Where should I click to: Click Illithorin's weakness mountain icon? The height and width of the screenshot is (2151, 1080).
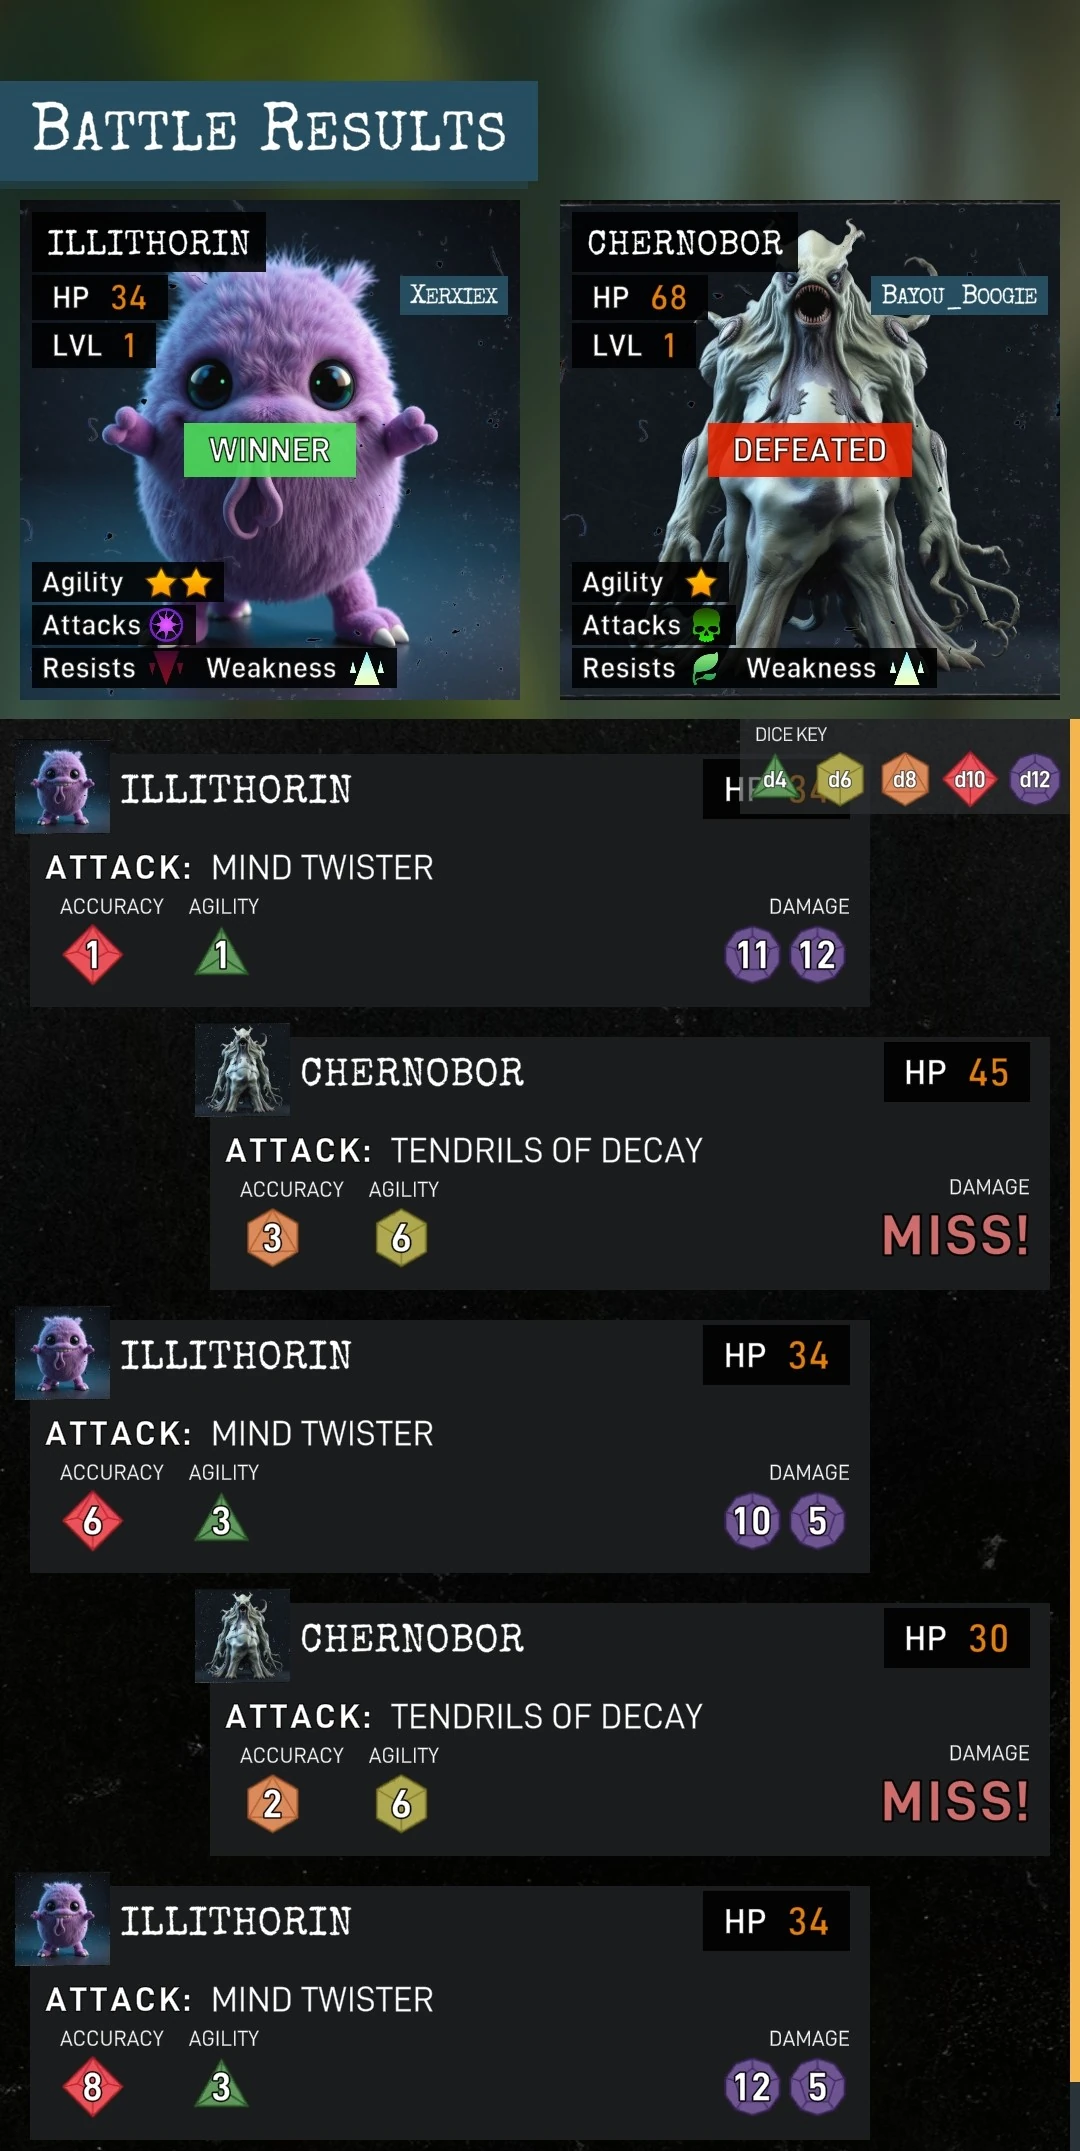tap(367, 668)
